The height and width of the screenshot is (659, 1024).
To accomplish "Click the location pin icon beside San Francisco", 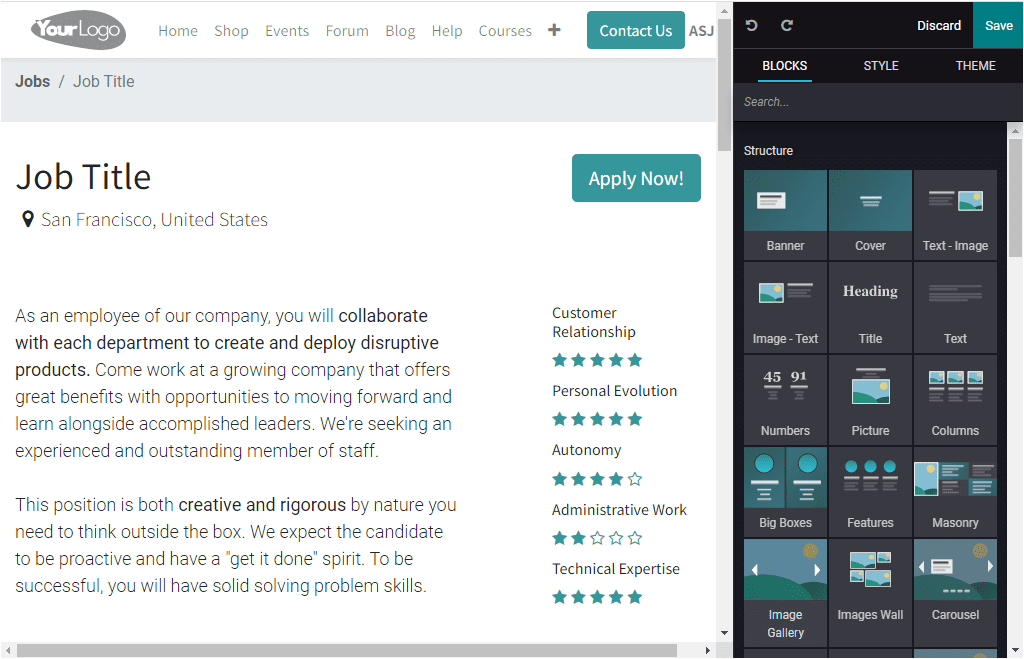I will [28, 219].
